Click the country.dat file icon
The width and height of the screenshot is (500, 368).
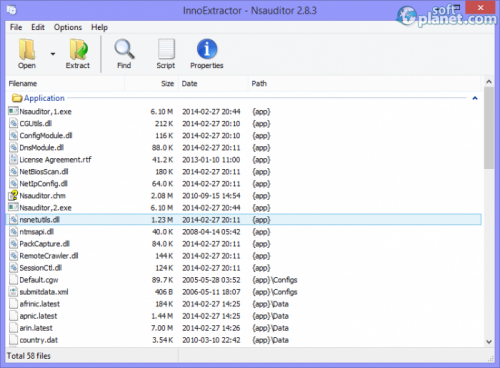pos(13,340)
